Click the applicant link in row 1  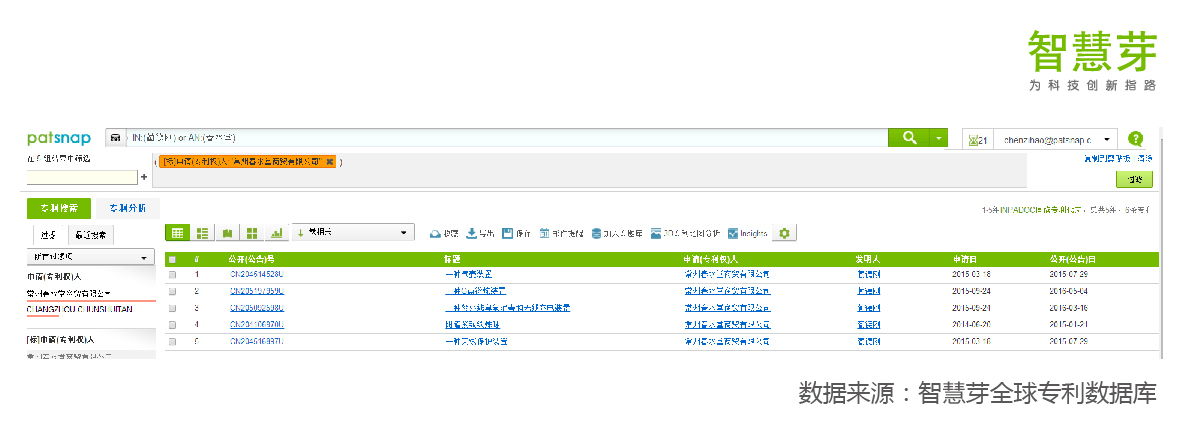click(726, 275)
